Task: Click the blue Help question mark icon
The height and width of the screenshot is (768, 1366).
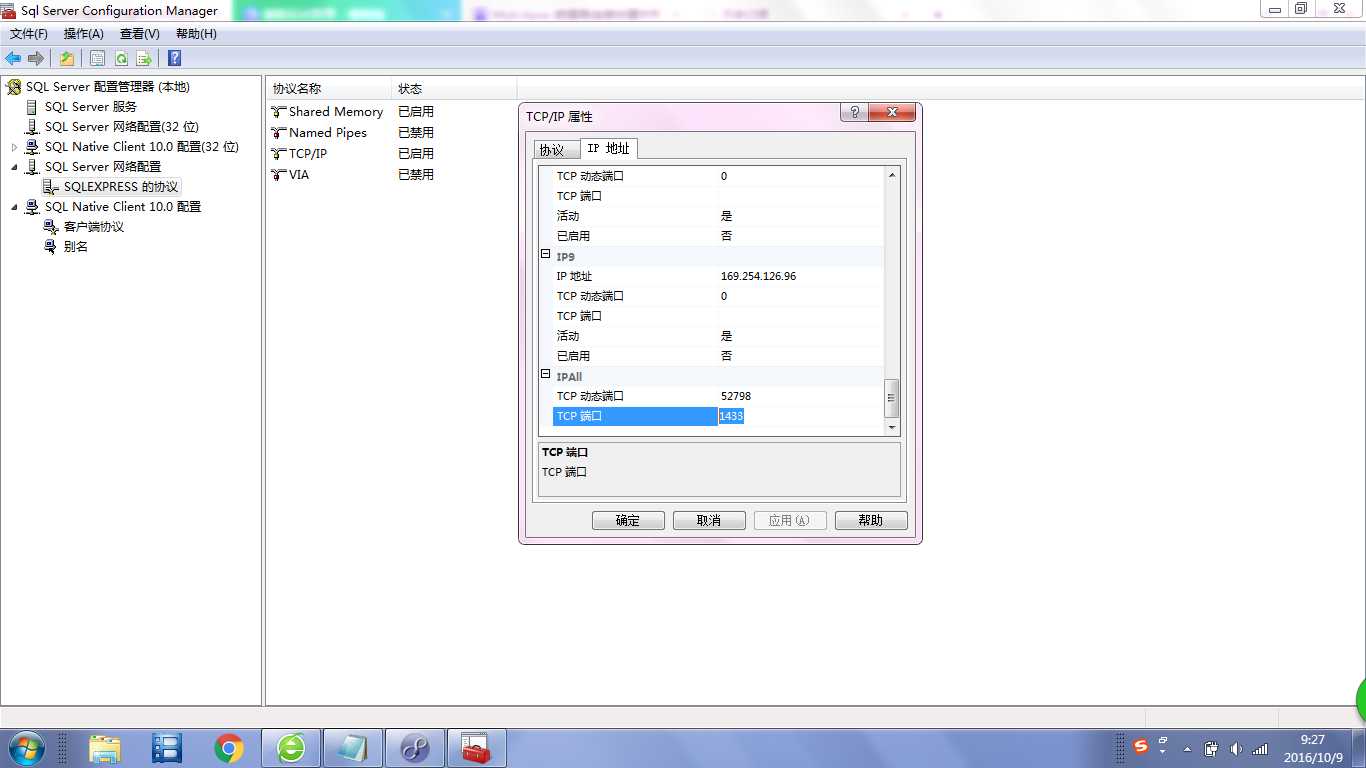Action: coord(174,58)
